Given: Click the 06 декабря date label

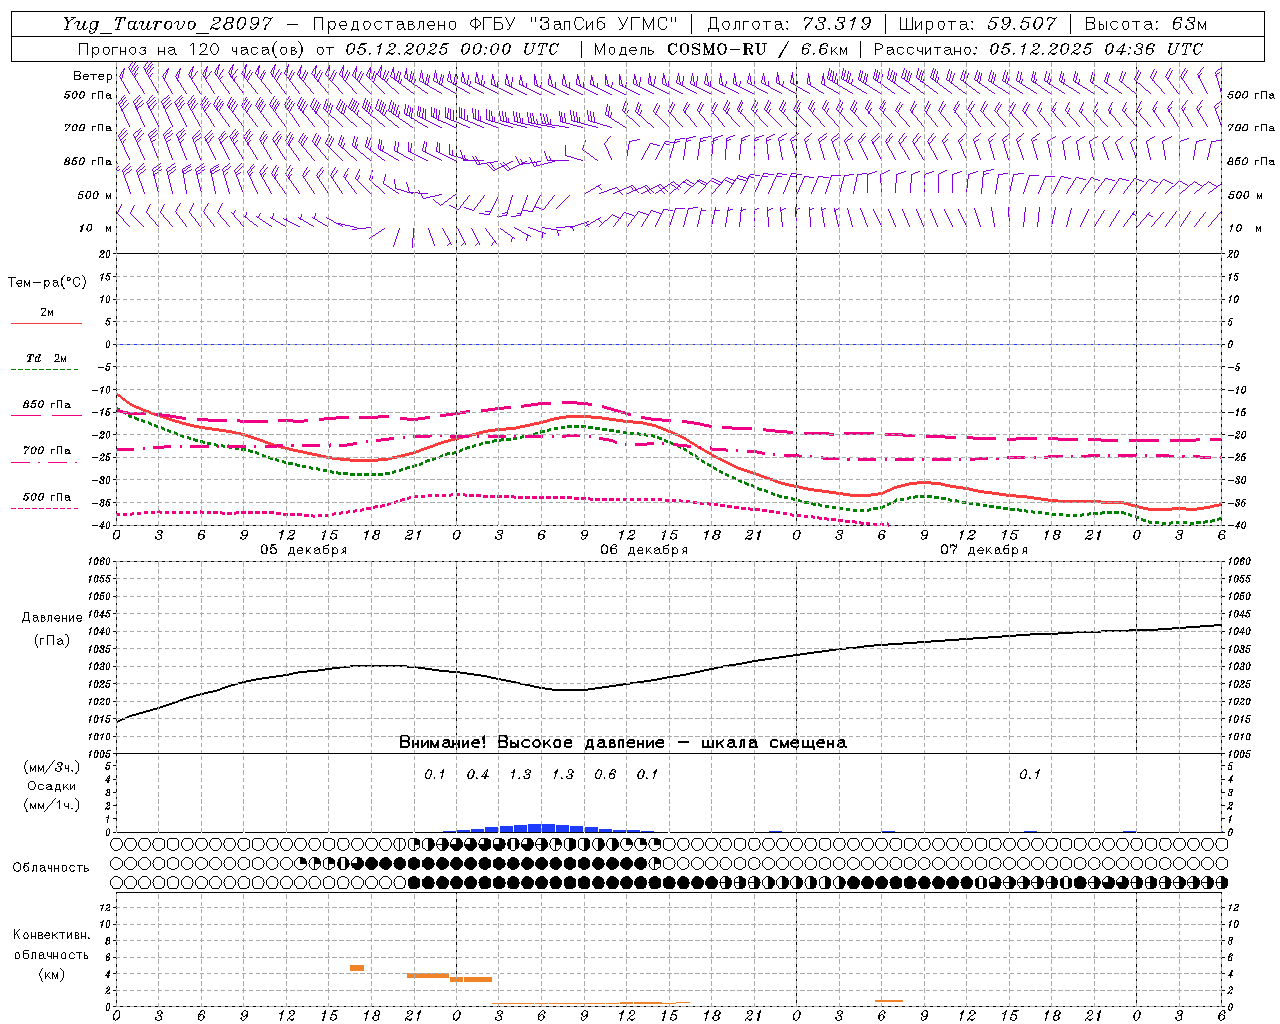Looking at the screenshot, I should (x=644, y=550).
